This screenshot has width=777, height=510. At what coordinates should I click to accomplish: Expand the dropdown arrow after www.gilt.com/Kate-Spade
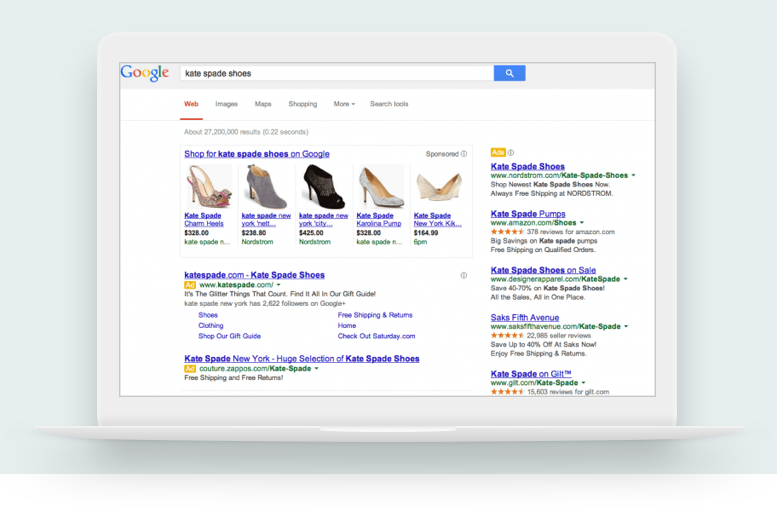pos(583,383)
